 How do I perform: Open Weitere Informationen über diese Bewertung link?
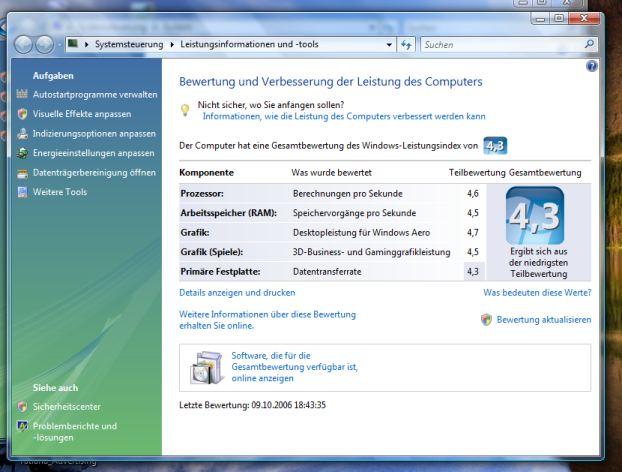tap(267, 320)
